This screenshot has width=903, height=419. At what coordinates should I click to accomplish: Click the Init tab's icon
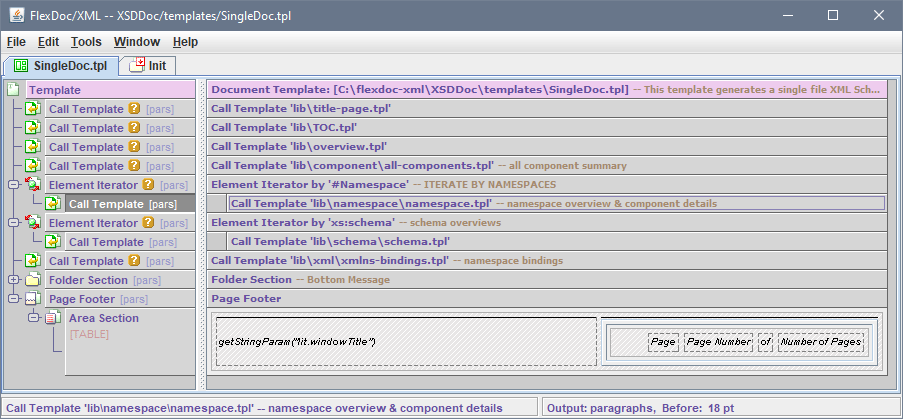136,65
